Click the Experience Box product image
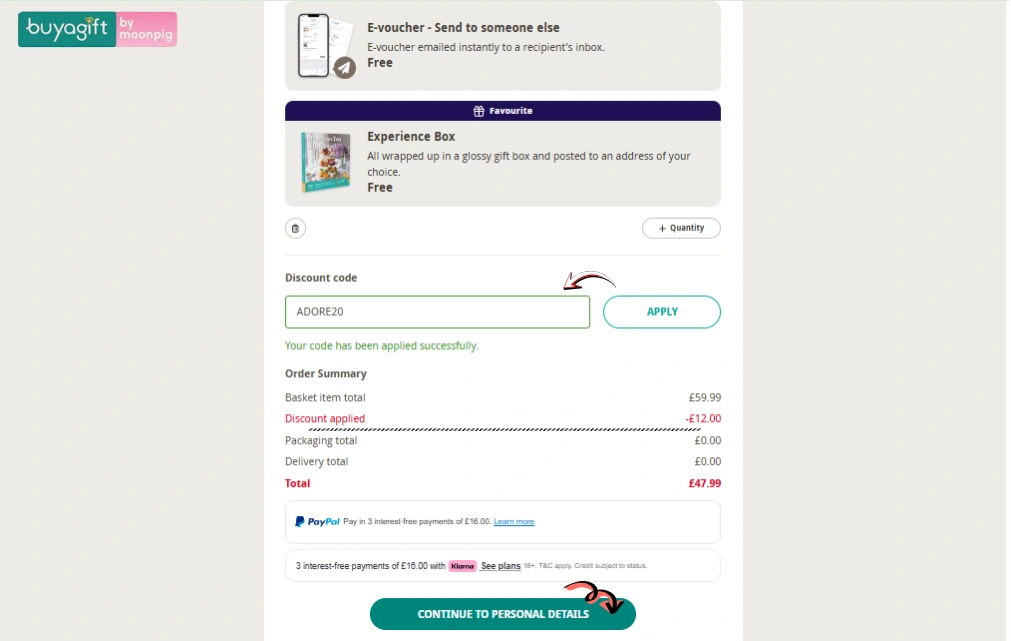 [x=326, y=162]
